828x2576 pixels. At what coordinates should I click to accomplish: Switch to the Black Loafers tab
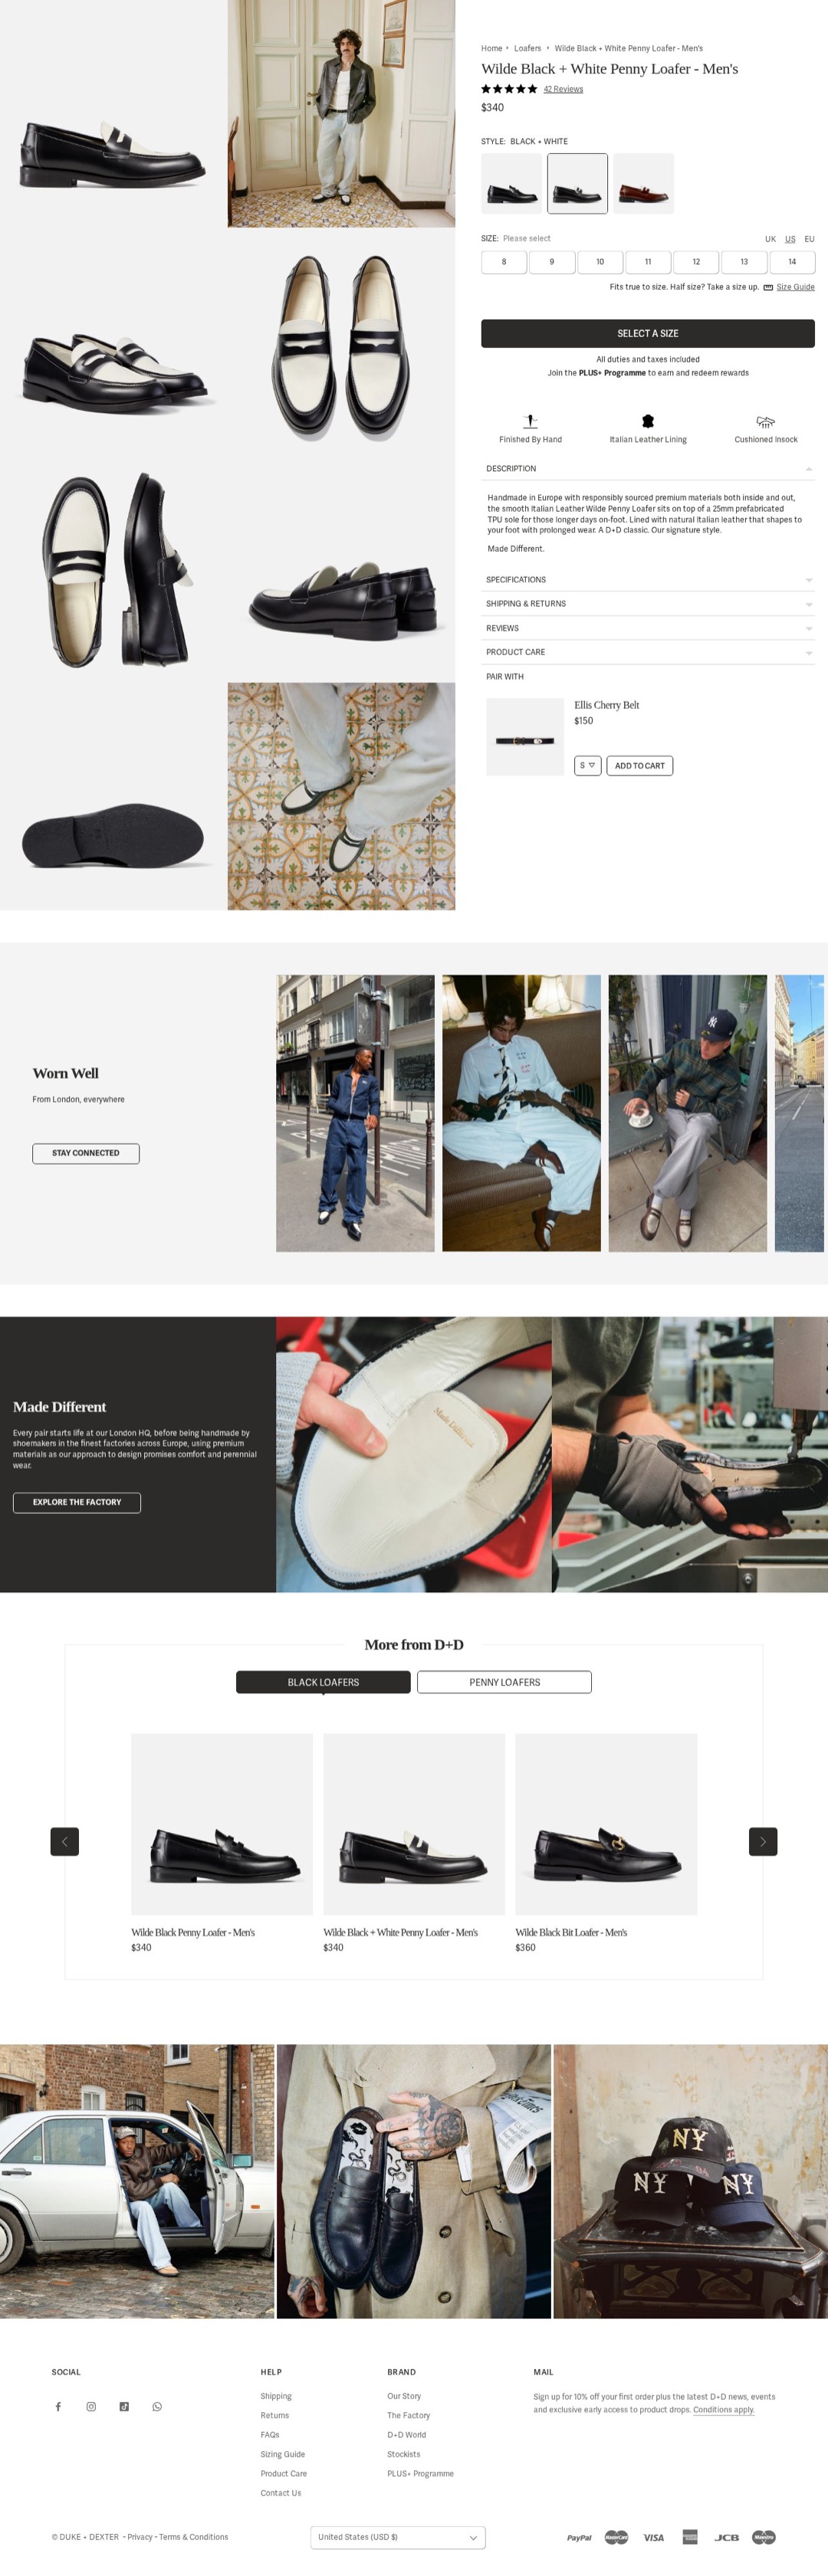click(323, 1682)
